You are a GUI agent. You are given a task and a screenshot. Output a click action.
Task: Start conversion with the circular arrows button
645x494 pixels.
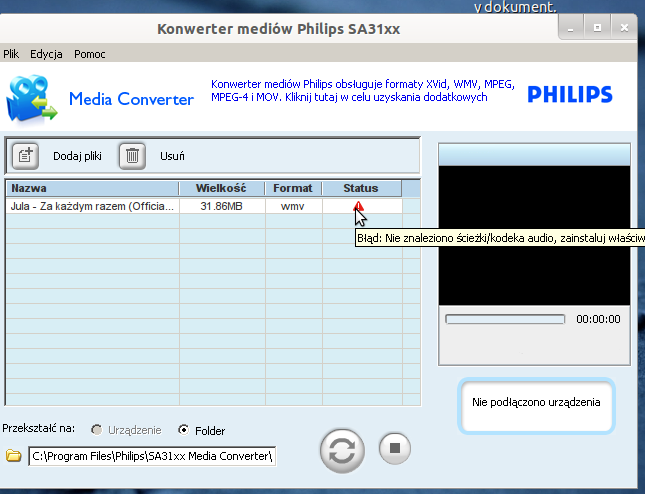pyautogui.click(x=342, y=451)
